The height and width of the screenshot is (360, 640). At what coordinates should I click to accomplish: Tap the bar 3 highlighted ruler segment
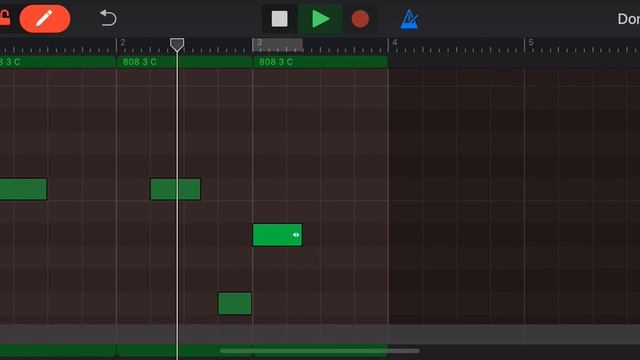(278, 44)
